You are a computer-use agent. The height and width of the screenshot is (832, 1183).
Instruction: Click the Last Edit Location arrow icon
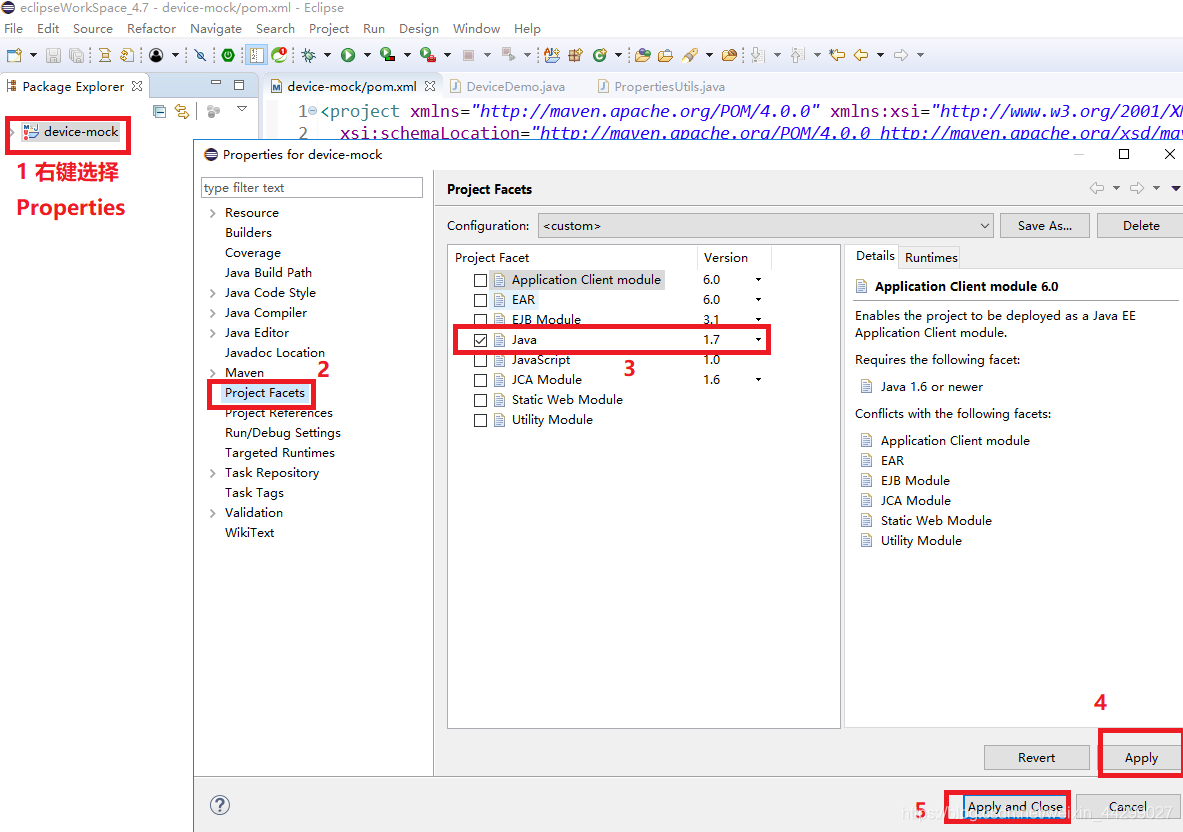[837, 55]
